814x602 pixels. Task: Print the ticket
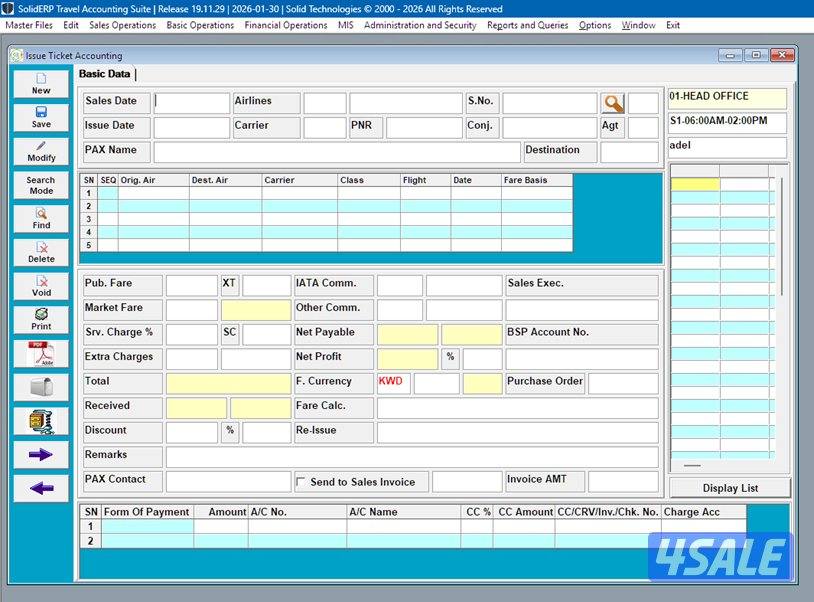40,319
